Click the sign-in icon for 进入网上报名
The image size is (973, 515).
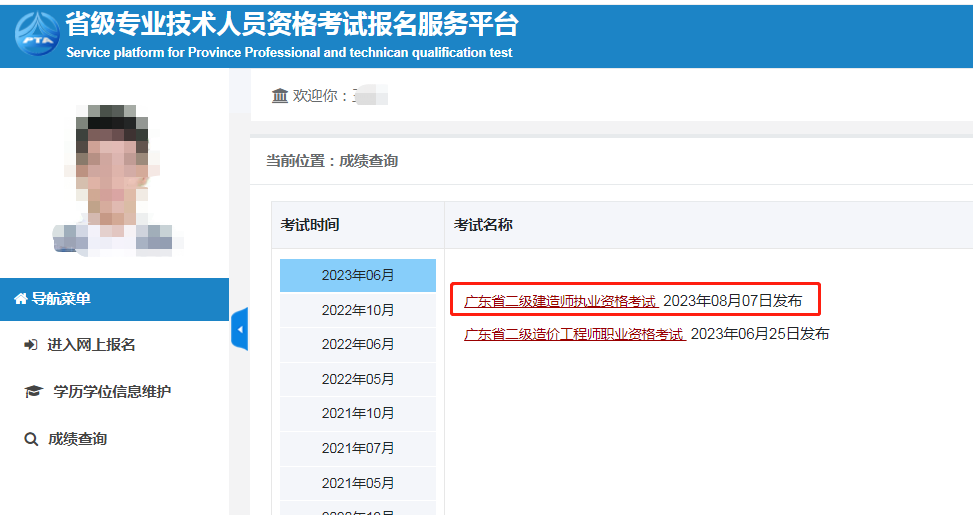(x=30, y=345)
